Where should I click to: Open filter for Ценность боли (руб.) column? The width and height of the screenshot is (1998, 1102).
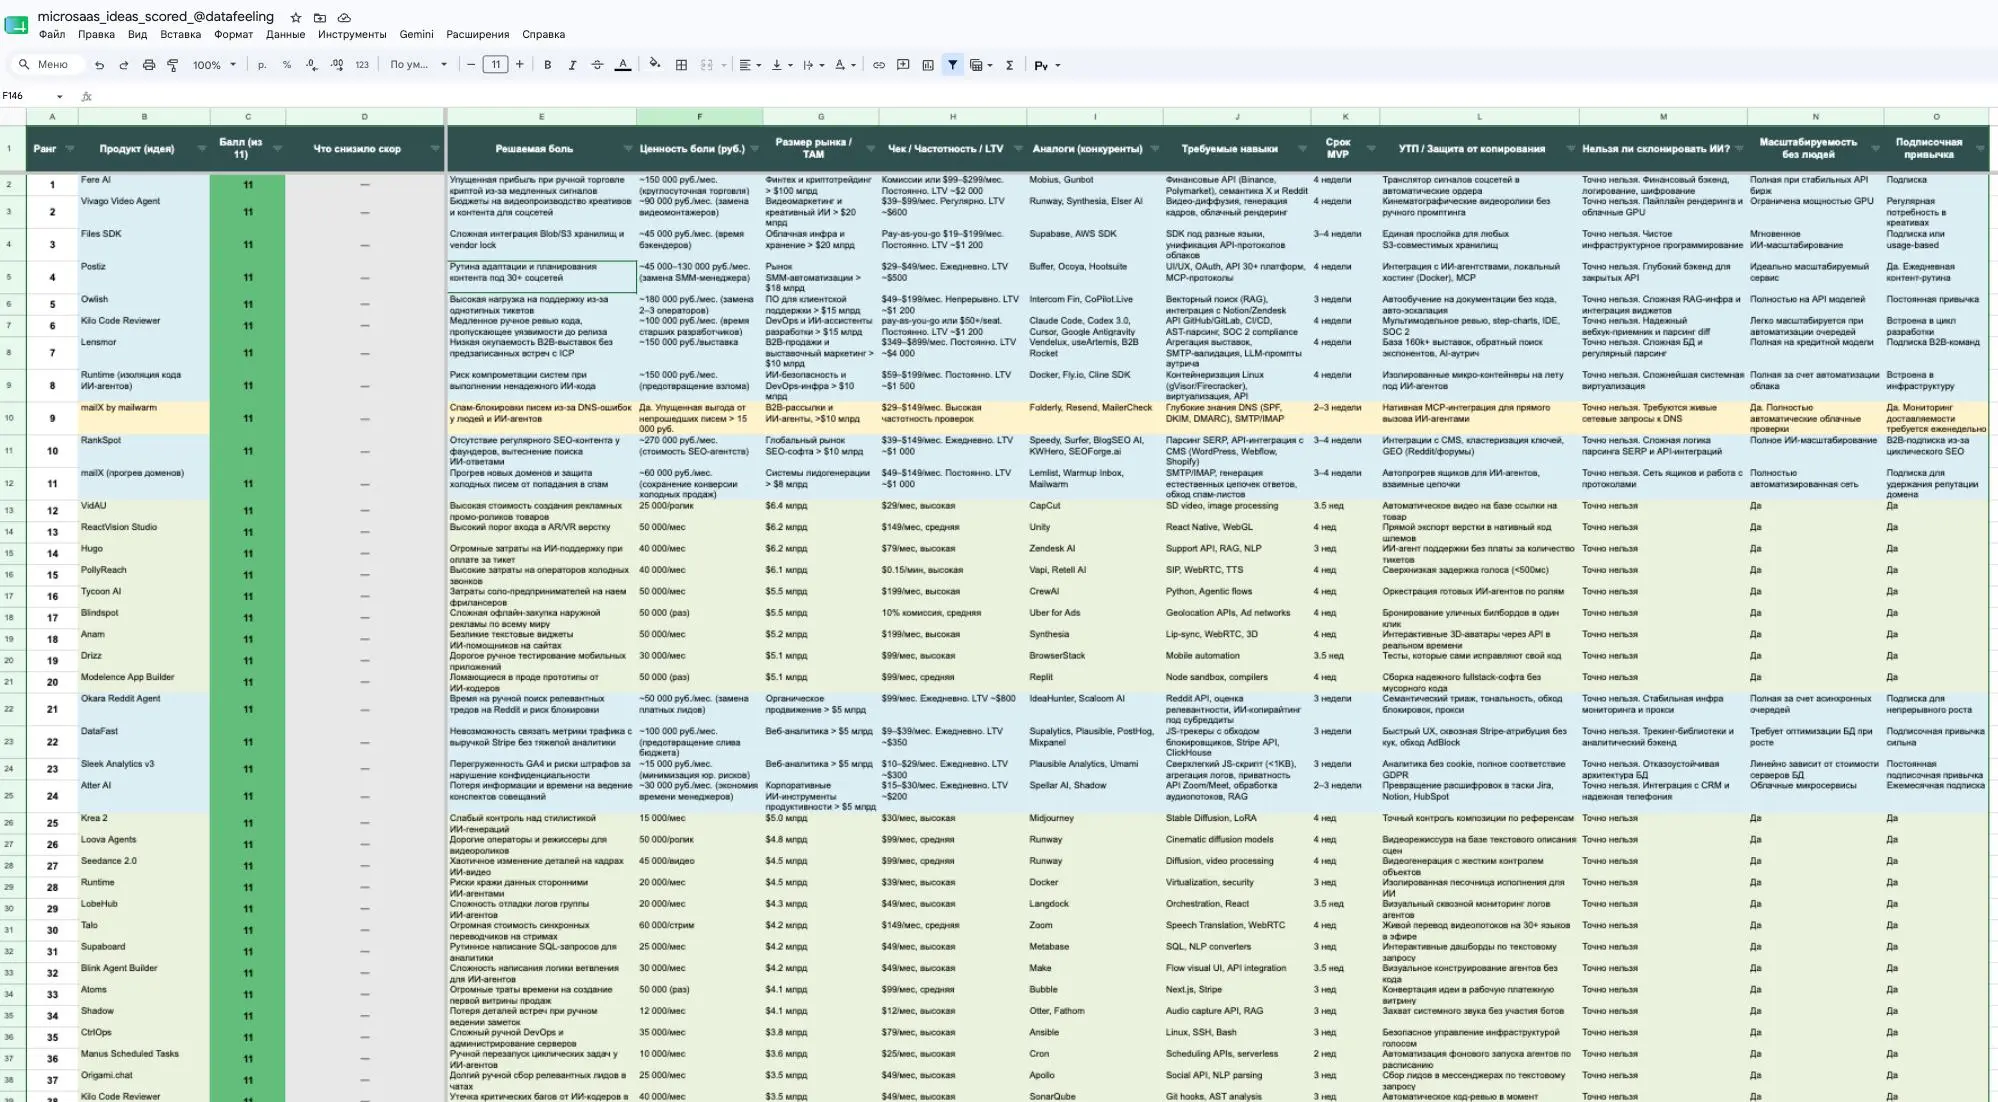tap(754, 149)
